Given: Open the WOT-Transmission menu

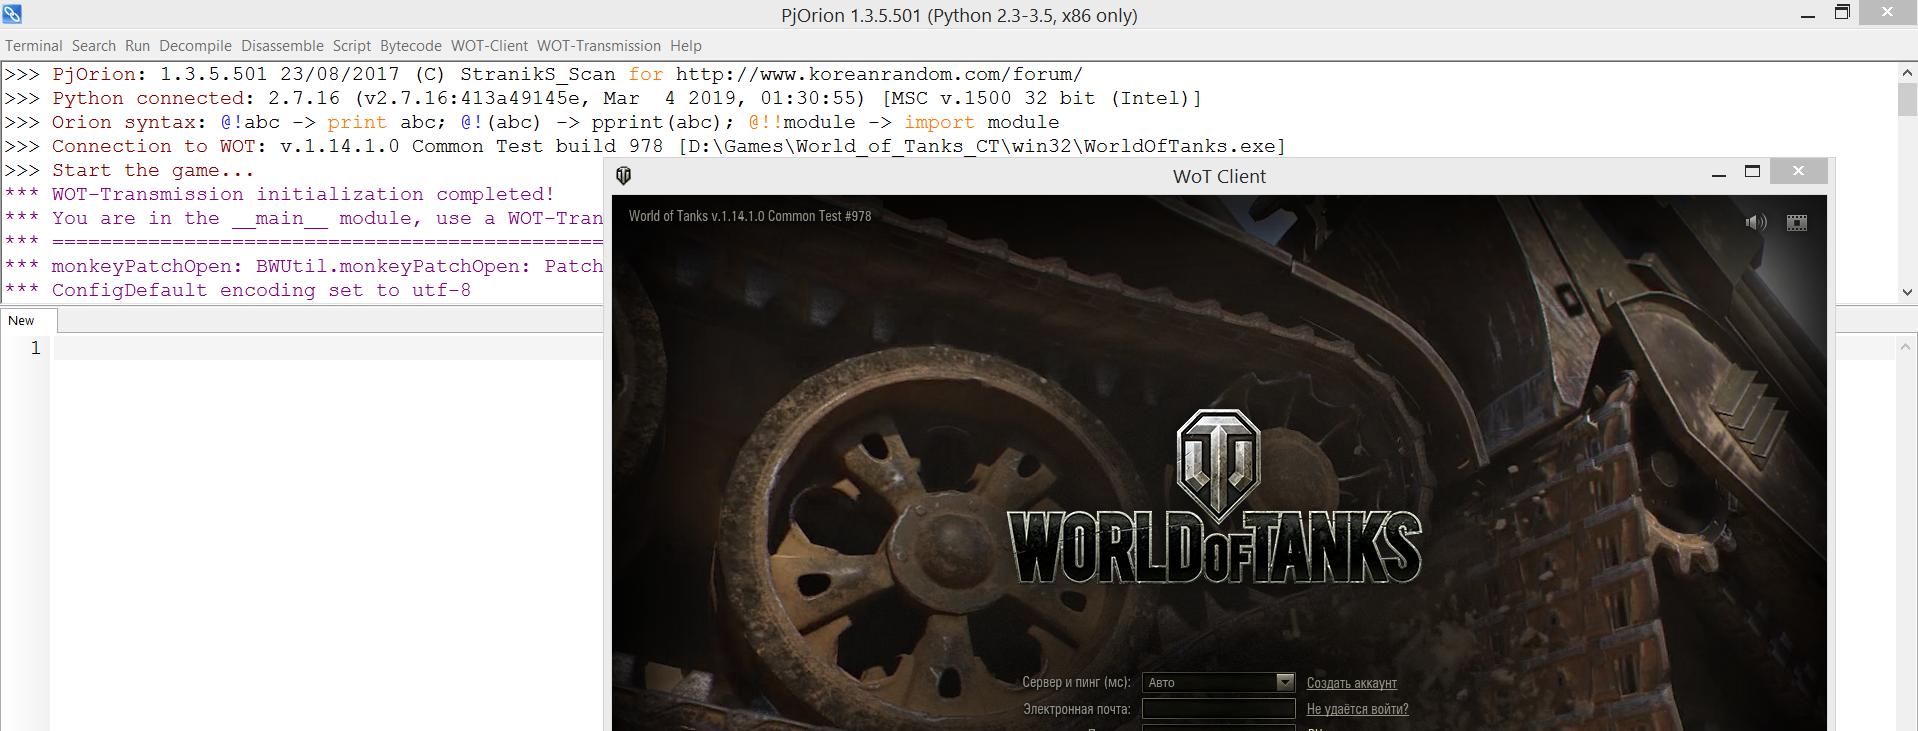Looking at the screenshot, I should tap(598, 46).
